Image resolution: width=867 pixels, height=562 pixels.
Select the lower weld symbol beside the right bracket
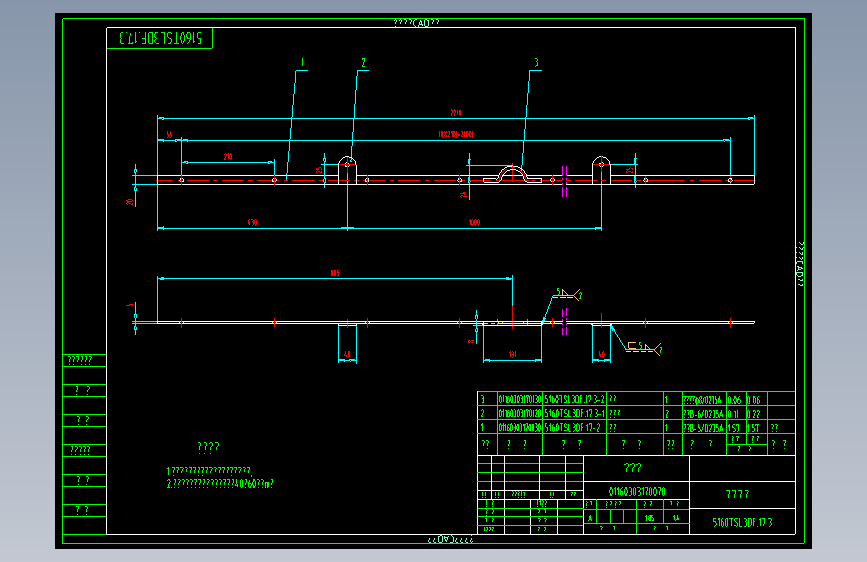pos(644,348)
